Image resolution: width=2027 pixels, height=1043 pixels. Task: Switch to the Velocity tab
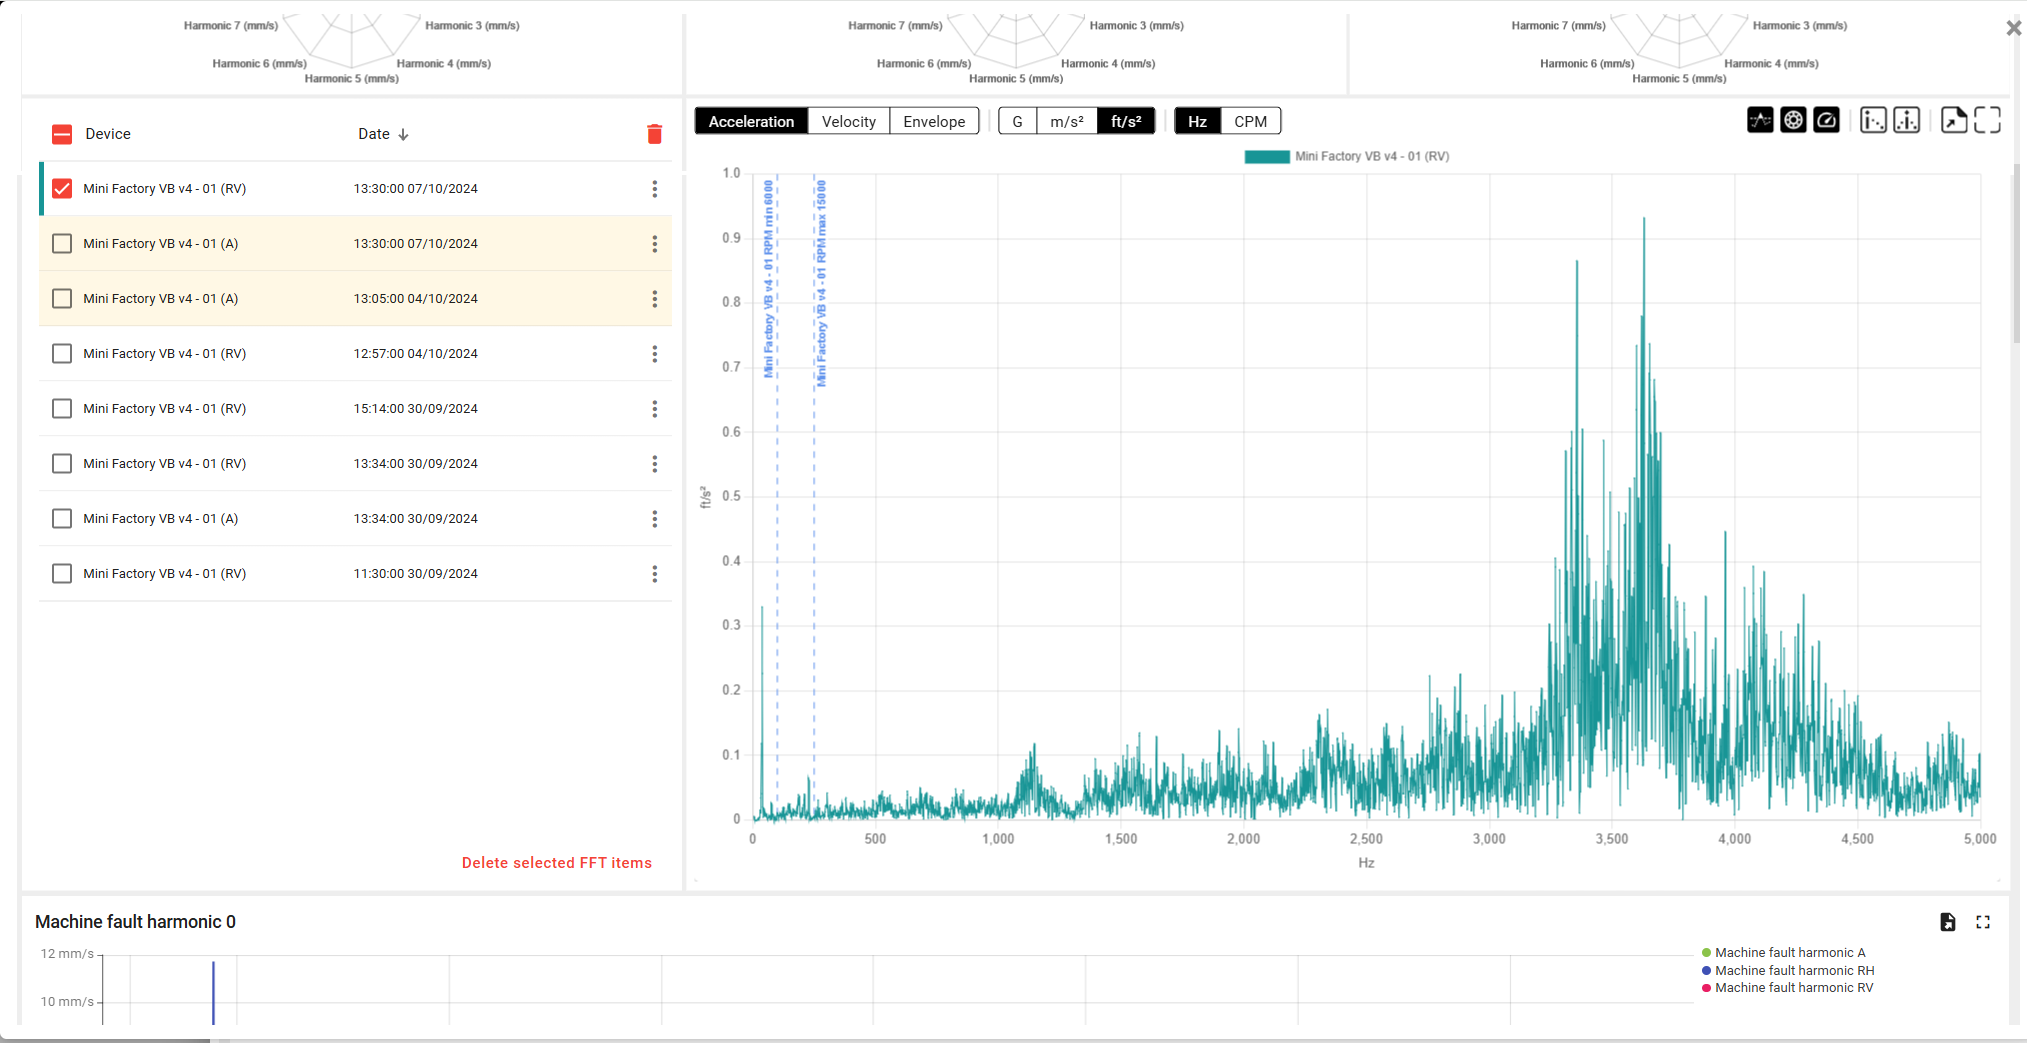[848, 122]
